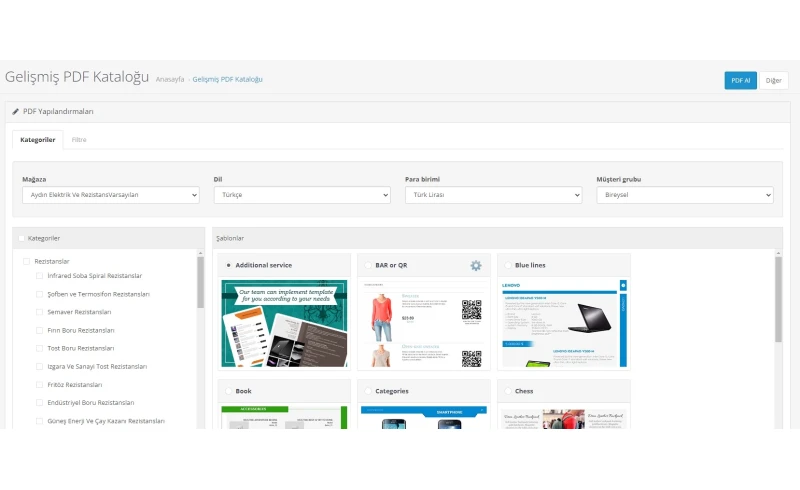Switch to the Kategoriler tab
Image resolution: width=800 pixels, height=490 pixels.
coord(38,140)
